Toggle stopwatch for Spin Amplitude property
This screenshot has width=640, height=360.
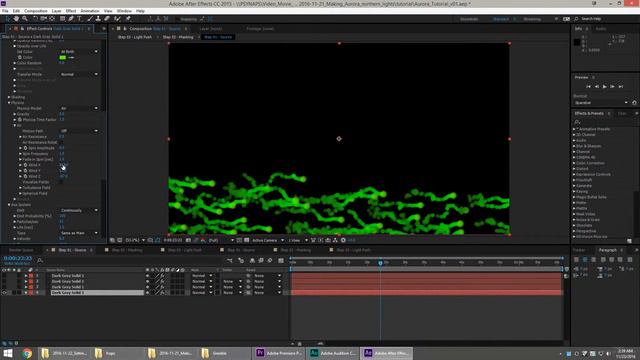(x=25, y=148)
